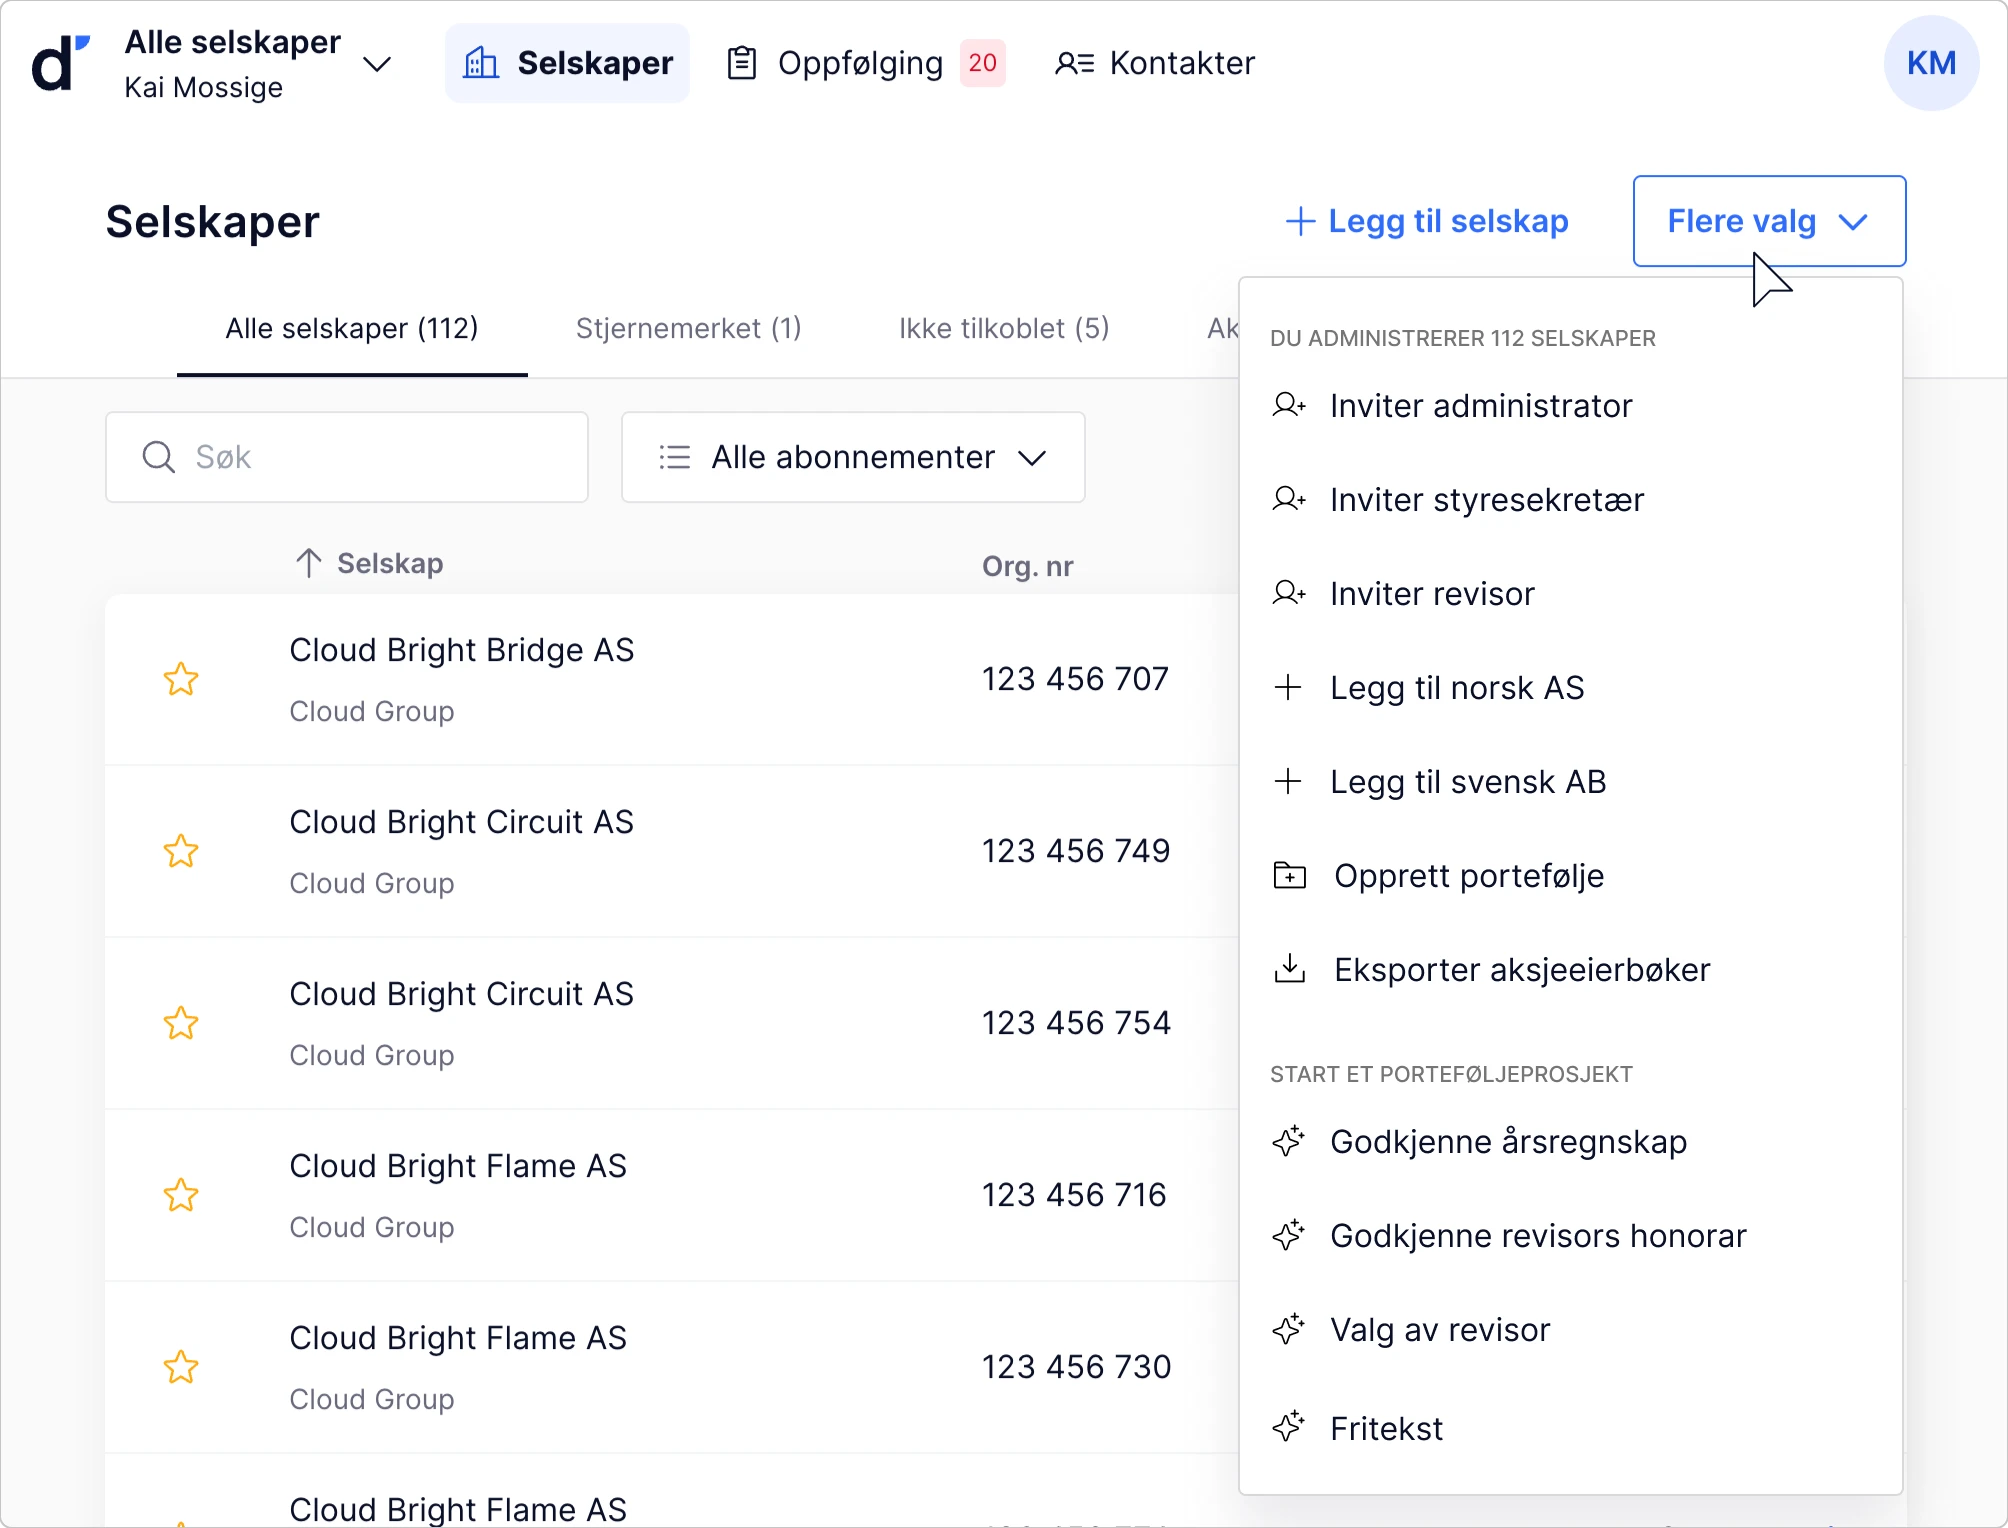2008x1528 pixels.
Task: Open the Alle abonnementer filter dropdown
Action: coord(853,457)
